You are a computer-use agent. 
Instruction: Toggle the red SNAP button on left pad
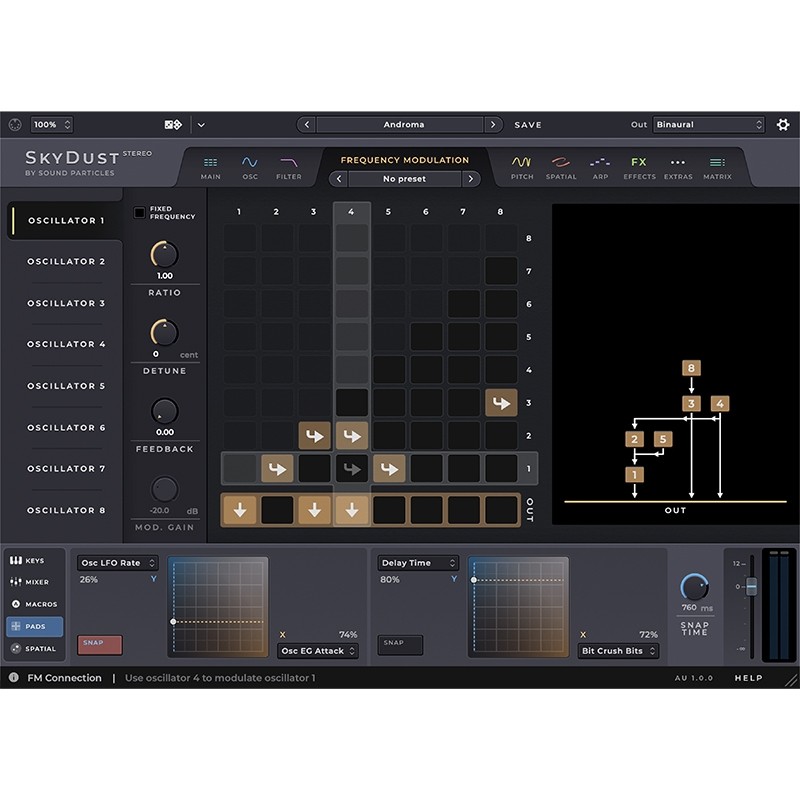(99, 644)
